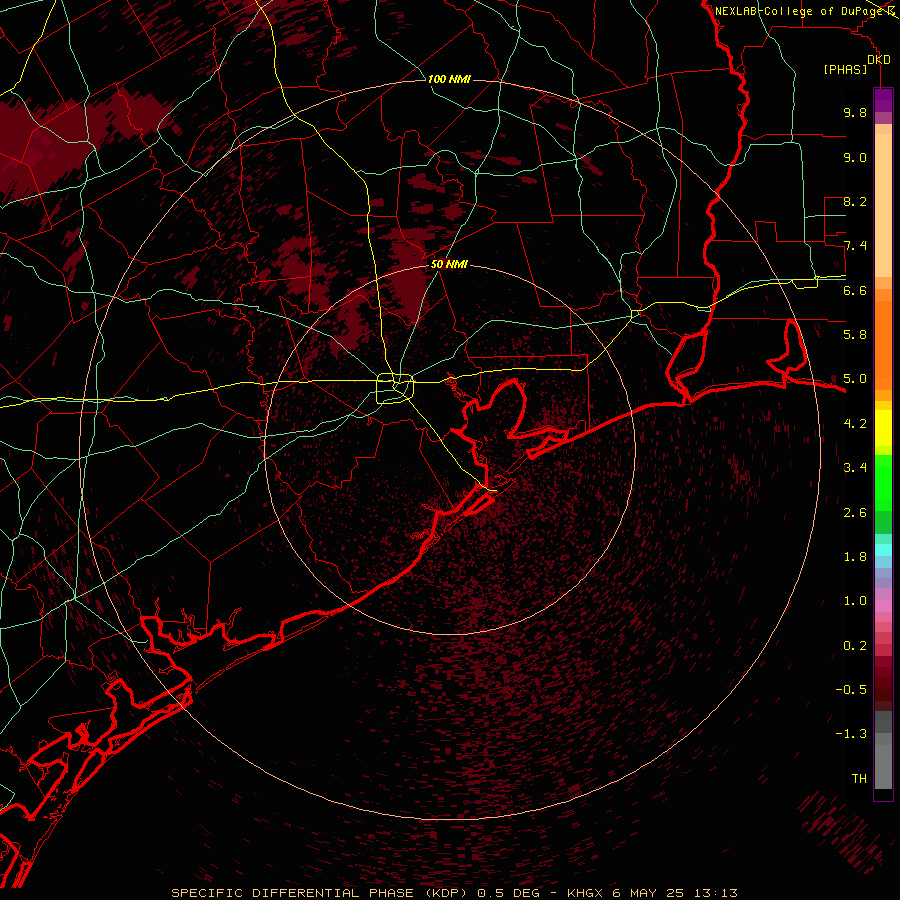Click the yellow Houston beltway loop on the map
900x900 pixels.
click(x=395, y=388)
